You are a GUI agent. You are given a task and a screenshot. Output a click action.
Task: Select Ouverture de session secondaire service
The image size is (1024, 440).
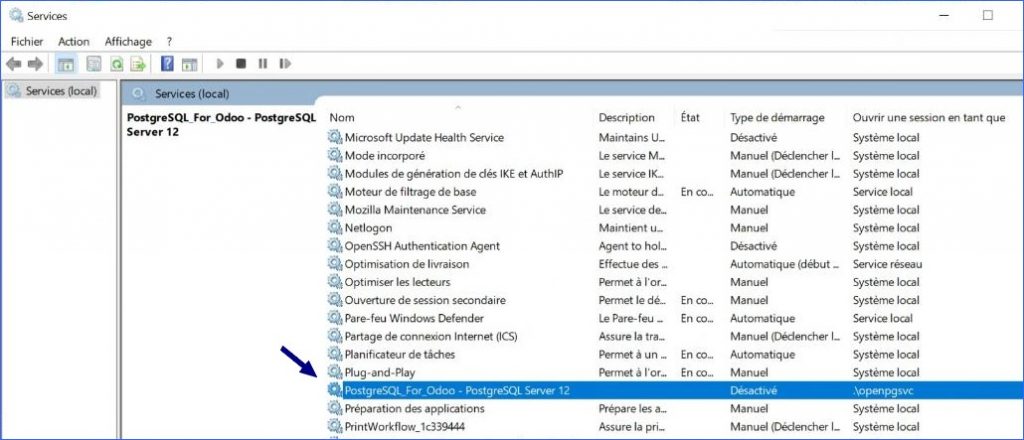coord(425,300)
